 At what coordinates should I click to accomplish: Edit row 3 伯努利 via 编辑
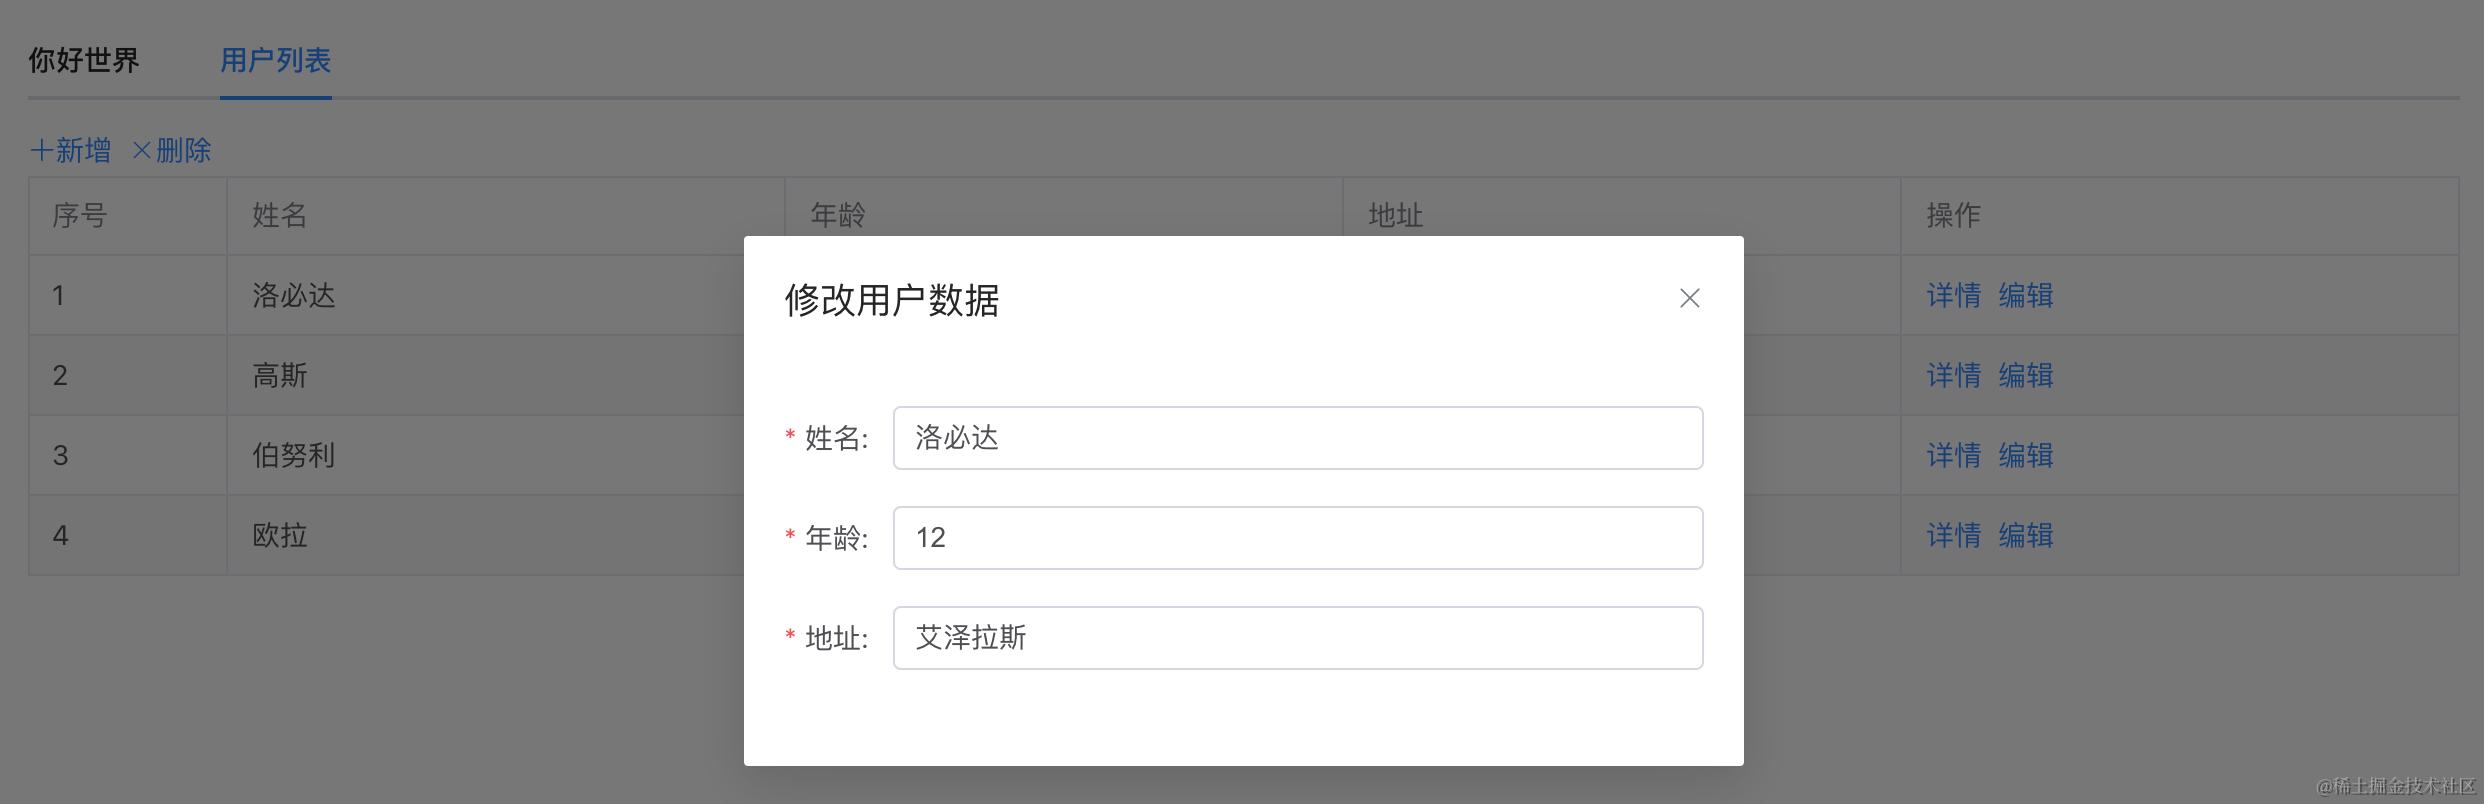(x=2025, y=455)
